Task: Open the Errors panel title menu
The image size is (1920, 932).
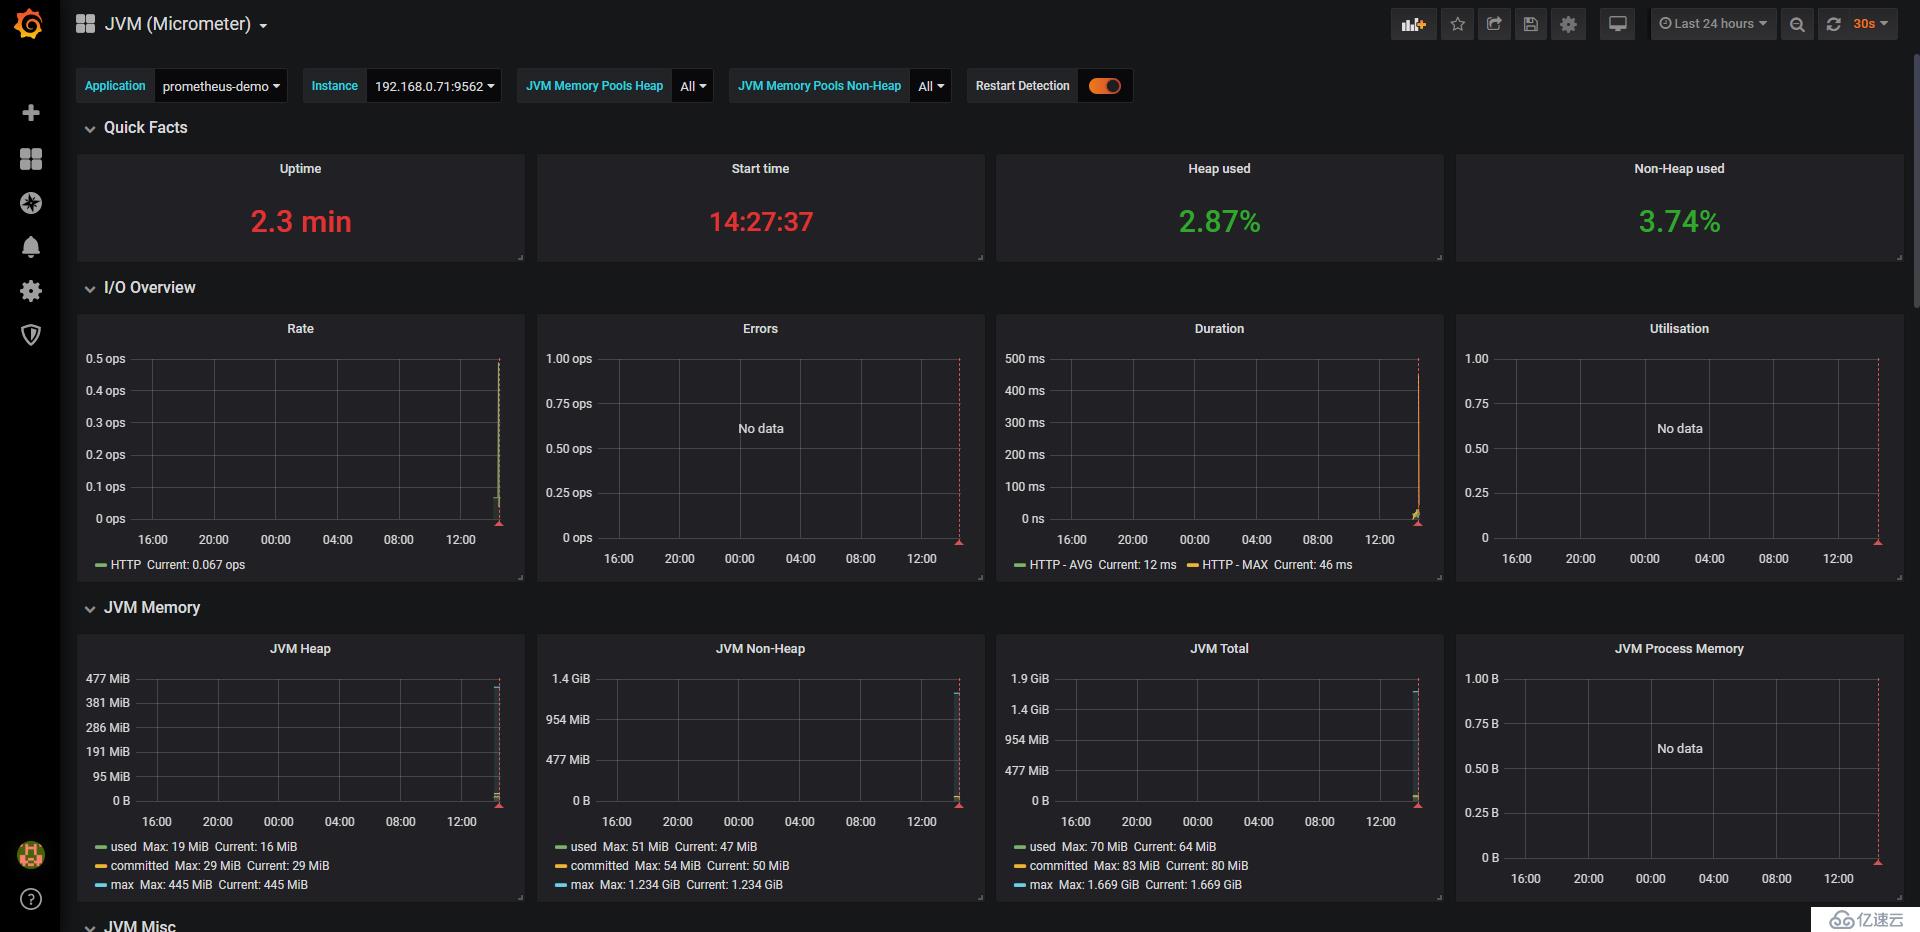Action: [x=760, y=328]
